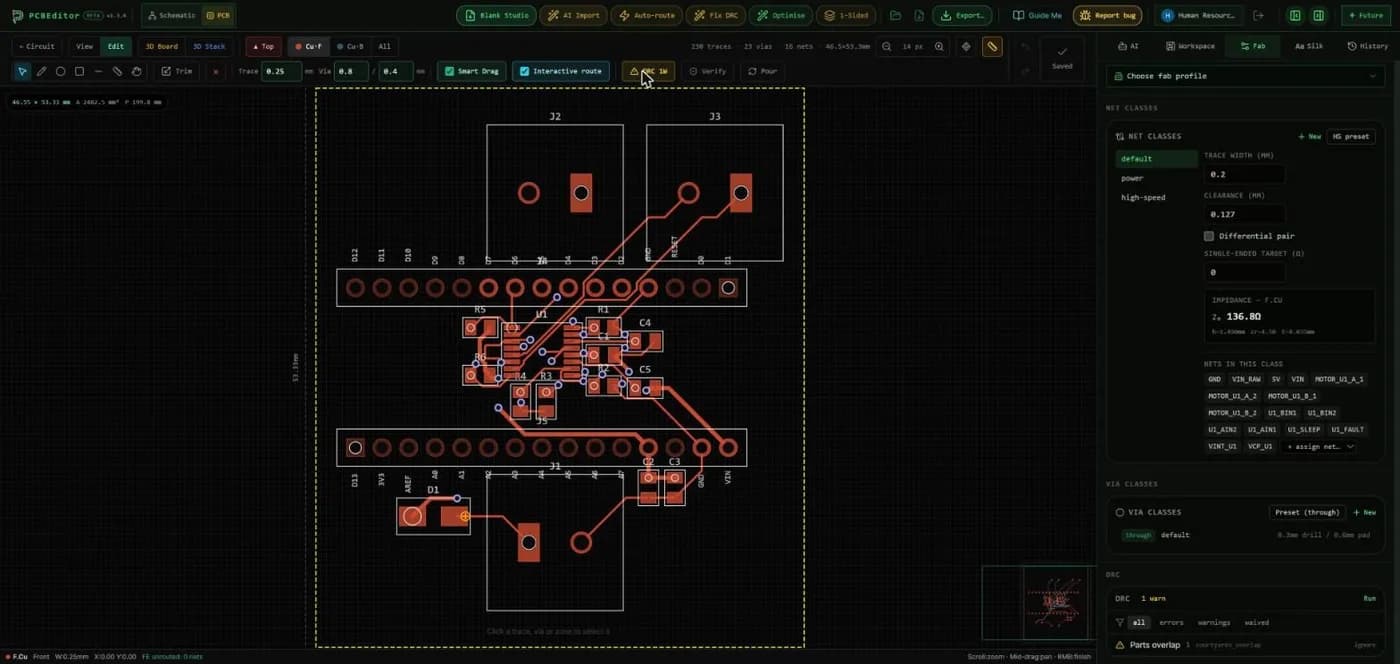The height and width of the screenshot is (664, 1400).
Task: Click the DRC filter funnel icon
Action: pyautogui.click(x=1120, y=622)
